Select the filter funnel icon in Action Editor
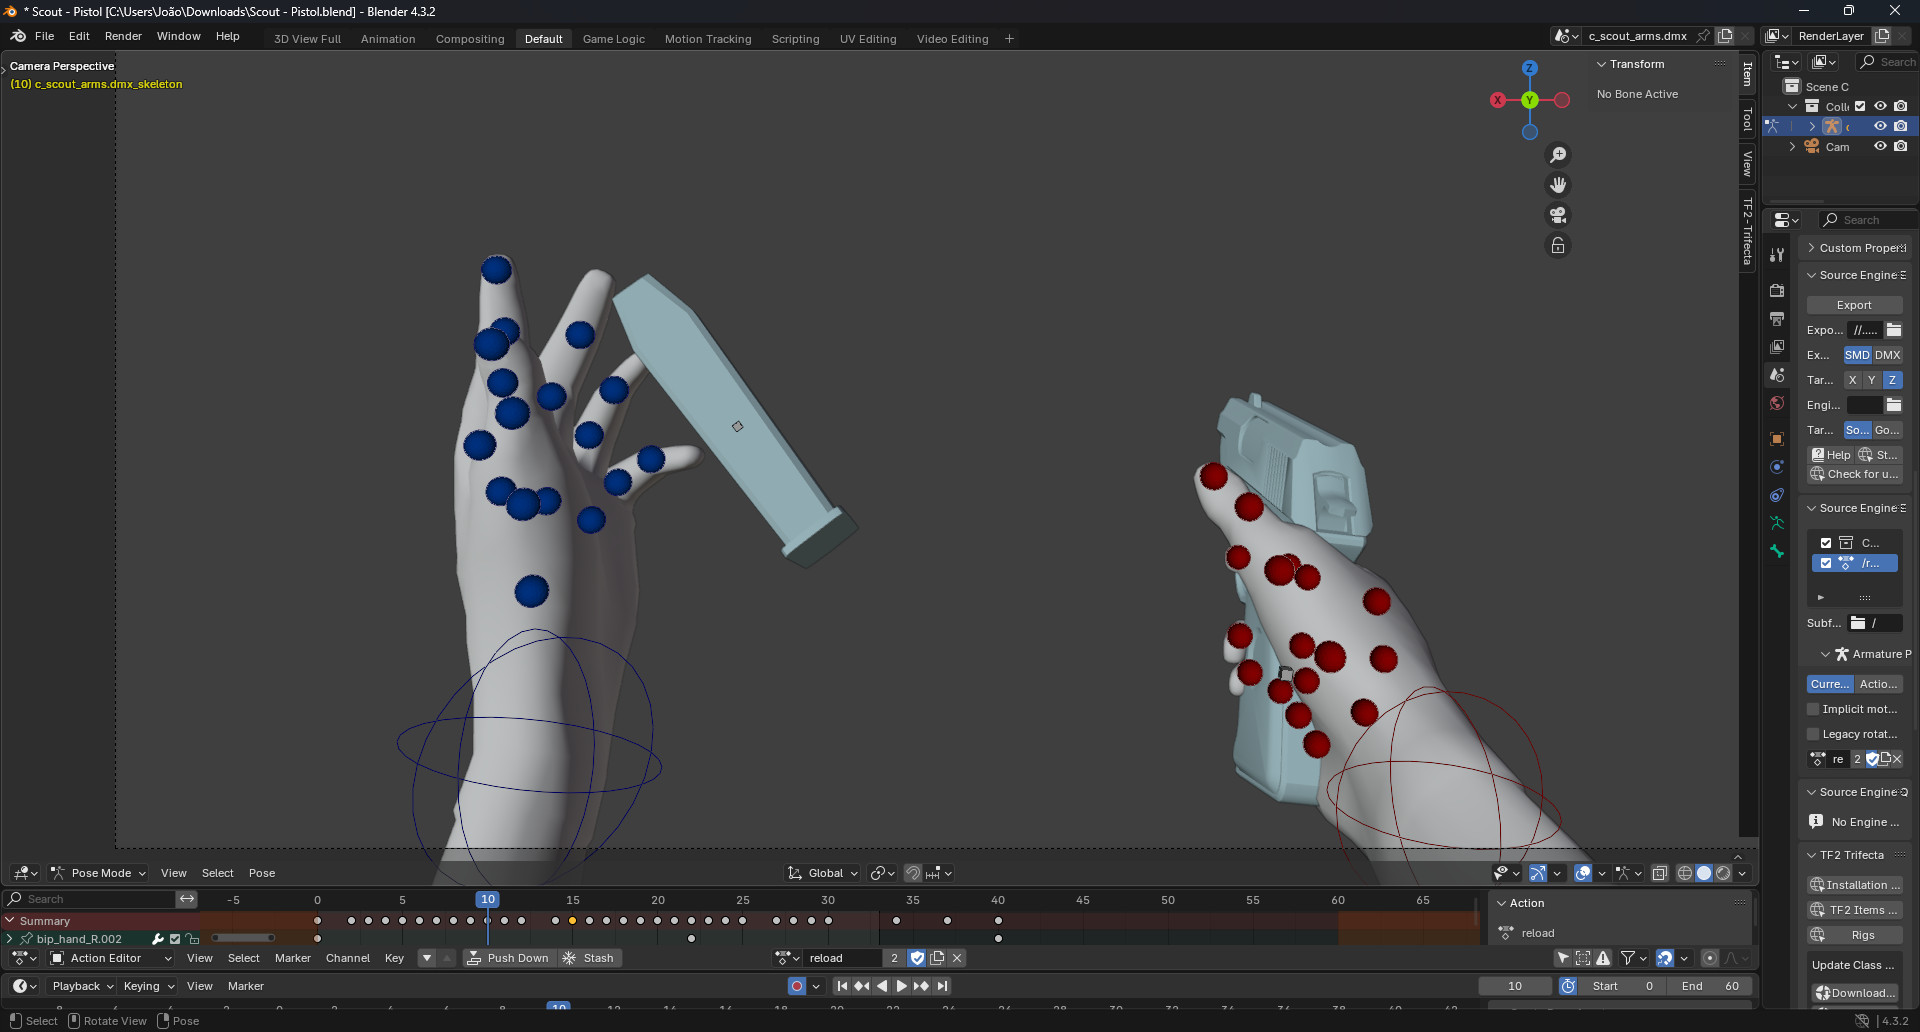 [1630, 957]
